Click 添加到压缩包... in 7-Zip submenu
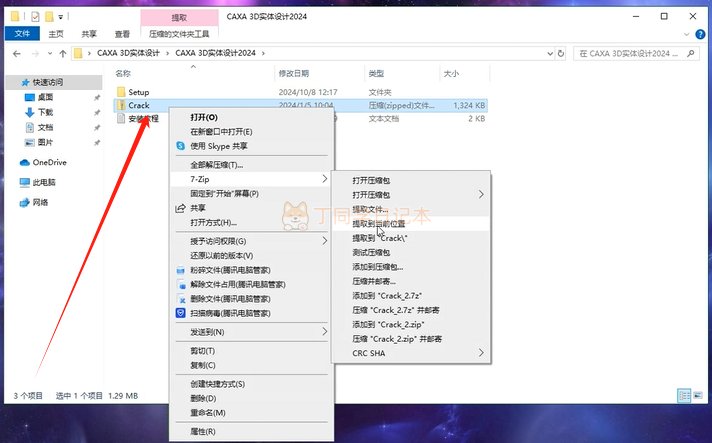Screen dimensions: 712x443 pos(377,267)
